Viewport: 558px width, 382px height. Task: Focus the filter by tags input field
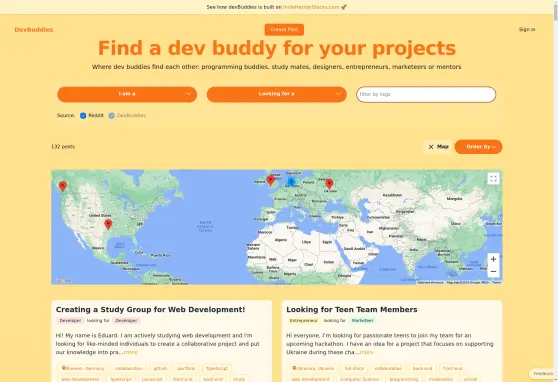pos(426,94)
